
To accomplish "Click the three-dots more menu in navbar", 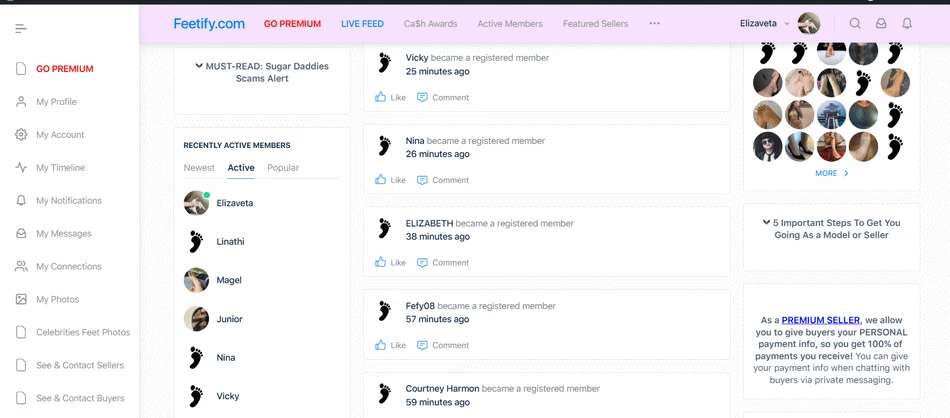I will click(654, 23).
